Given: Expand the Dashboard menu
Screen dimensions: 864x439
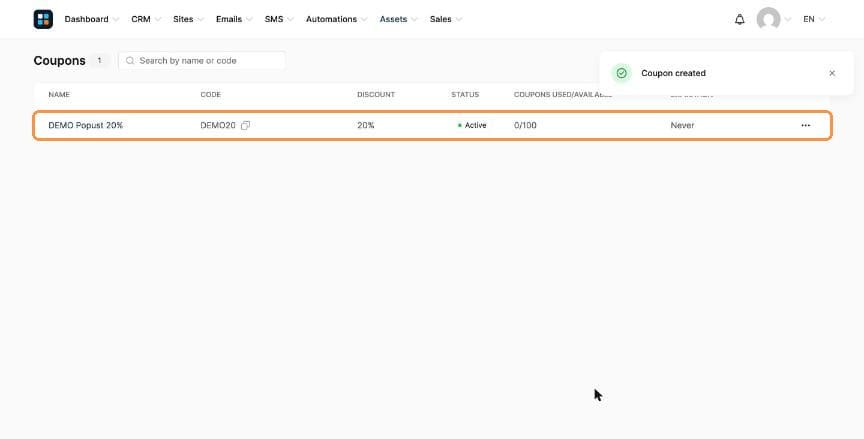Looking at the screenshot, I should coord(91,19).
